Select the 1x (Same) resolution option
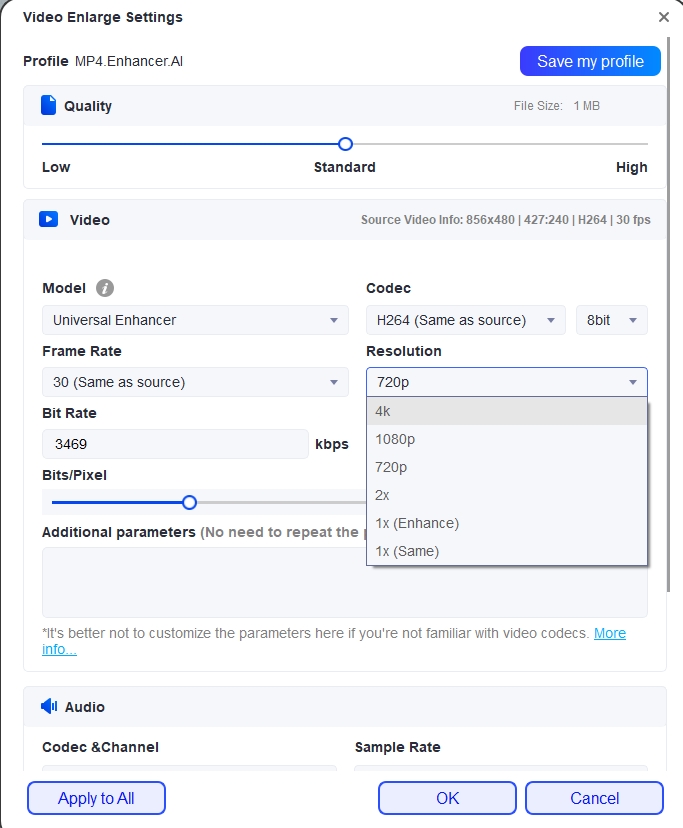 pyautogui.click(x=450, y=551)
